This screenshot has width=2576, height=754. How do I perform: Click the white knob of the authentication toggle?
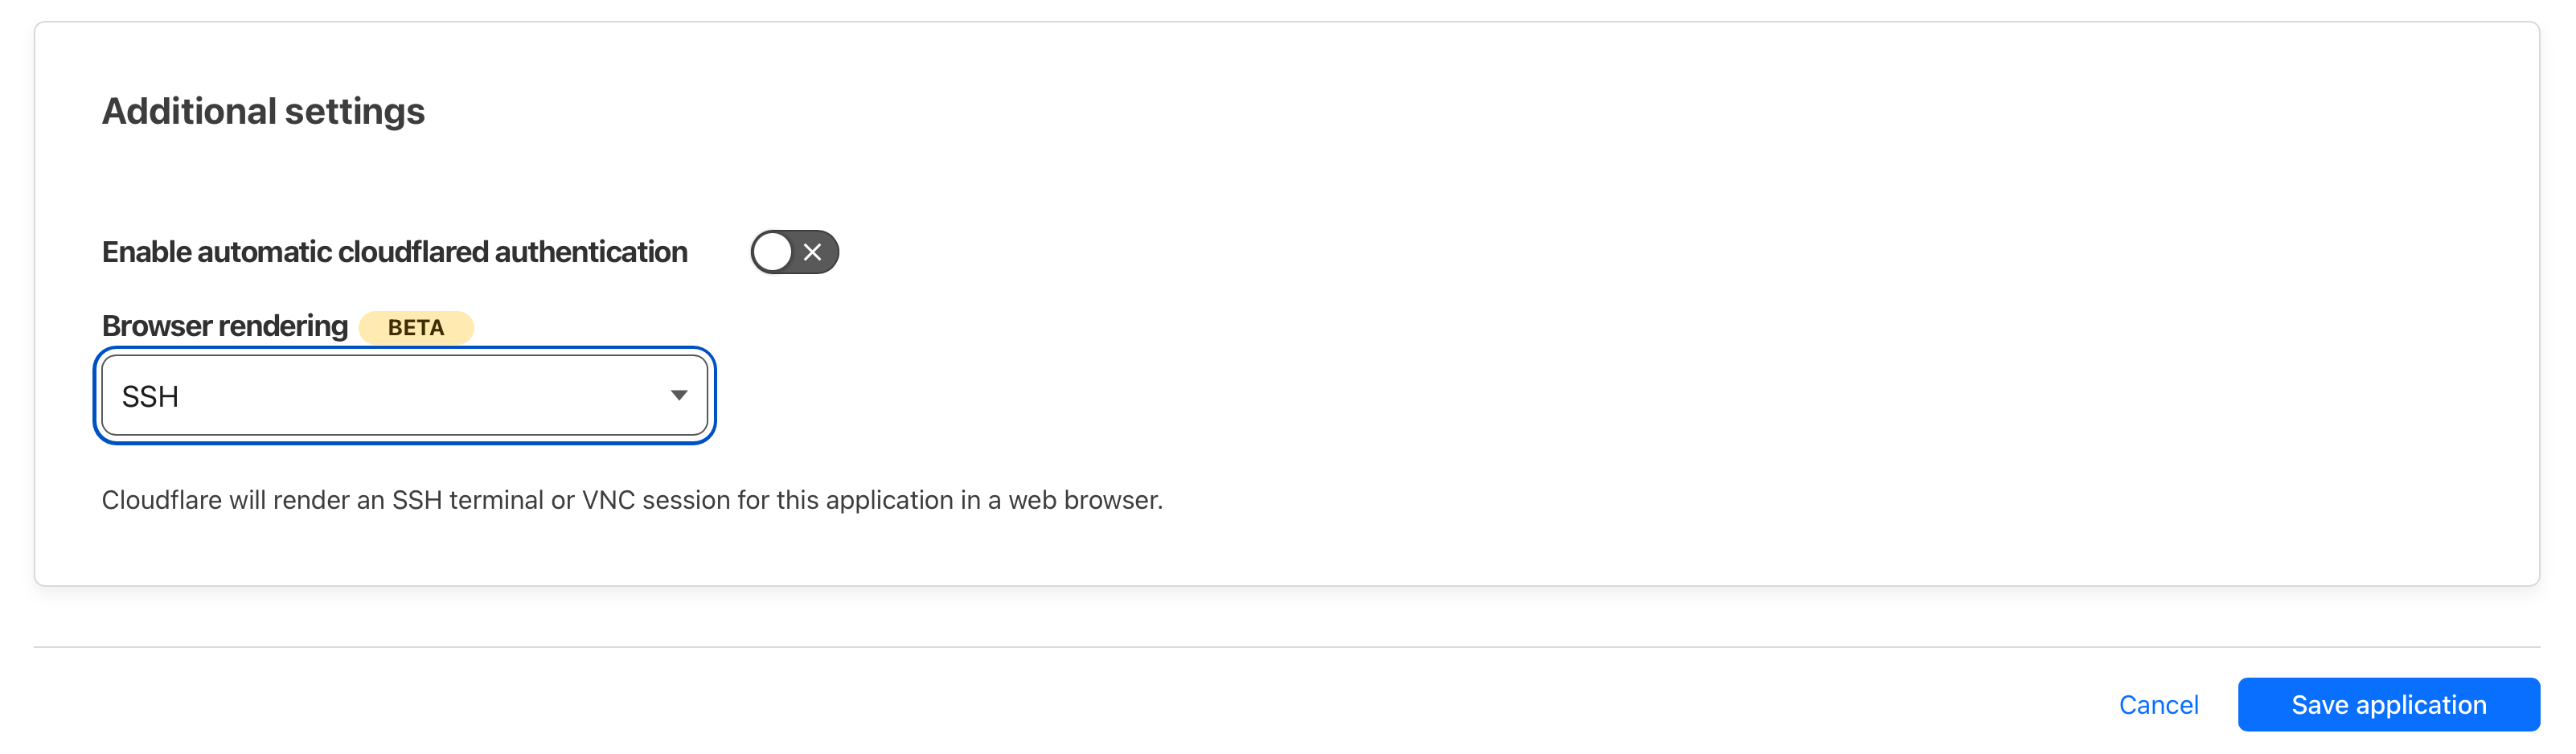pyautogui.click(x=773, y=252)
